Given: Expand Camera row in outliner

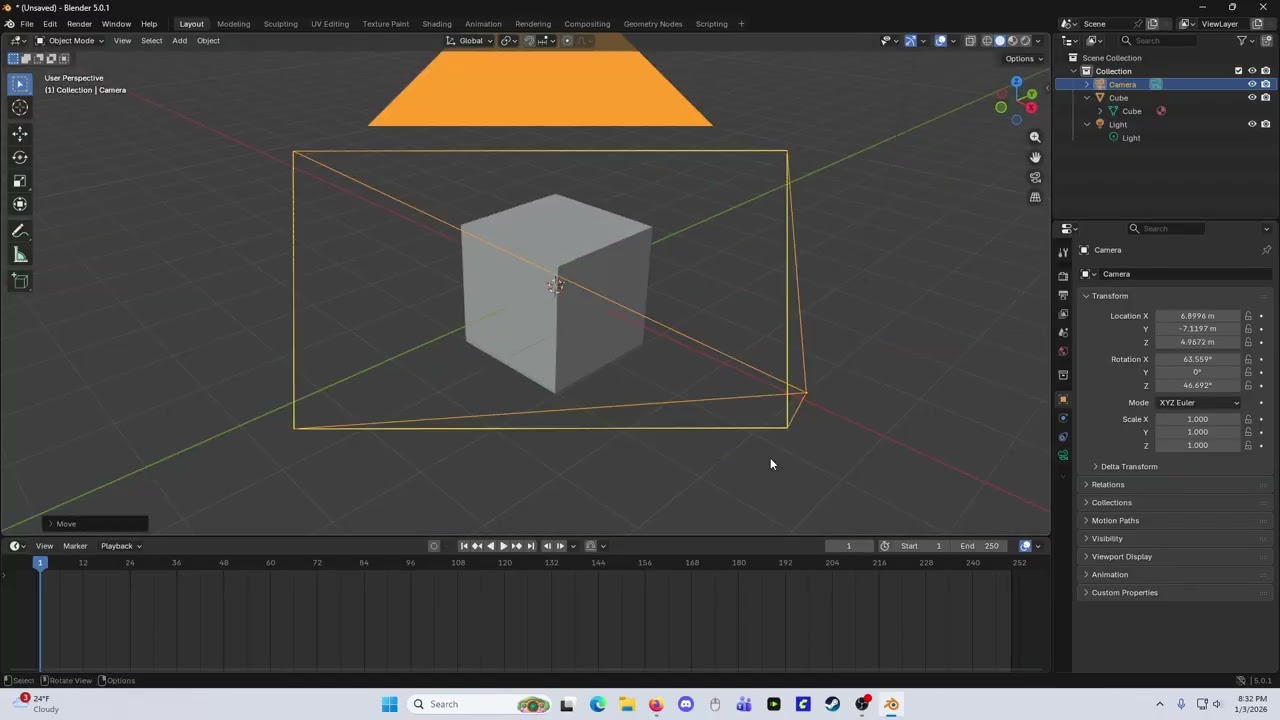Looking at the screenshot, I should [x=1087, y=85].
